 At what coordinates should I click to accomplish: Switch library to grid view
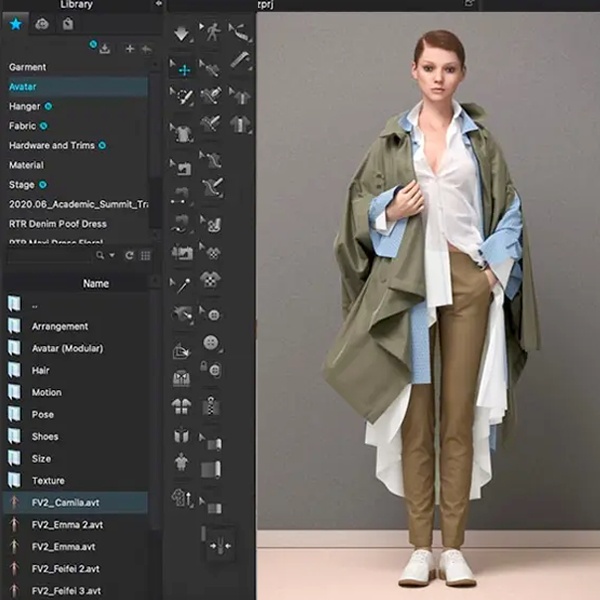tap(145, 256)
